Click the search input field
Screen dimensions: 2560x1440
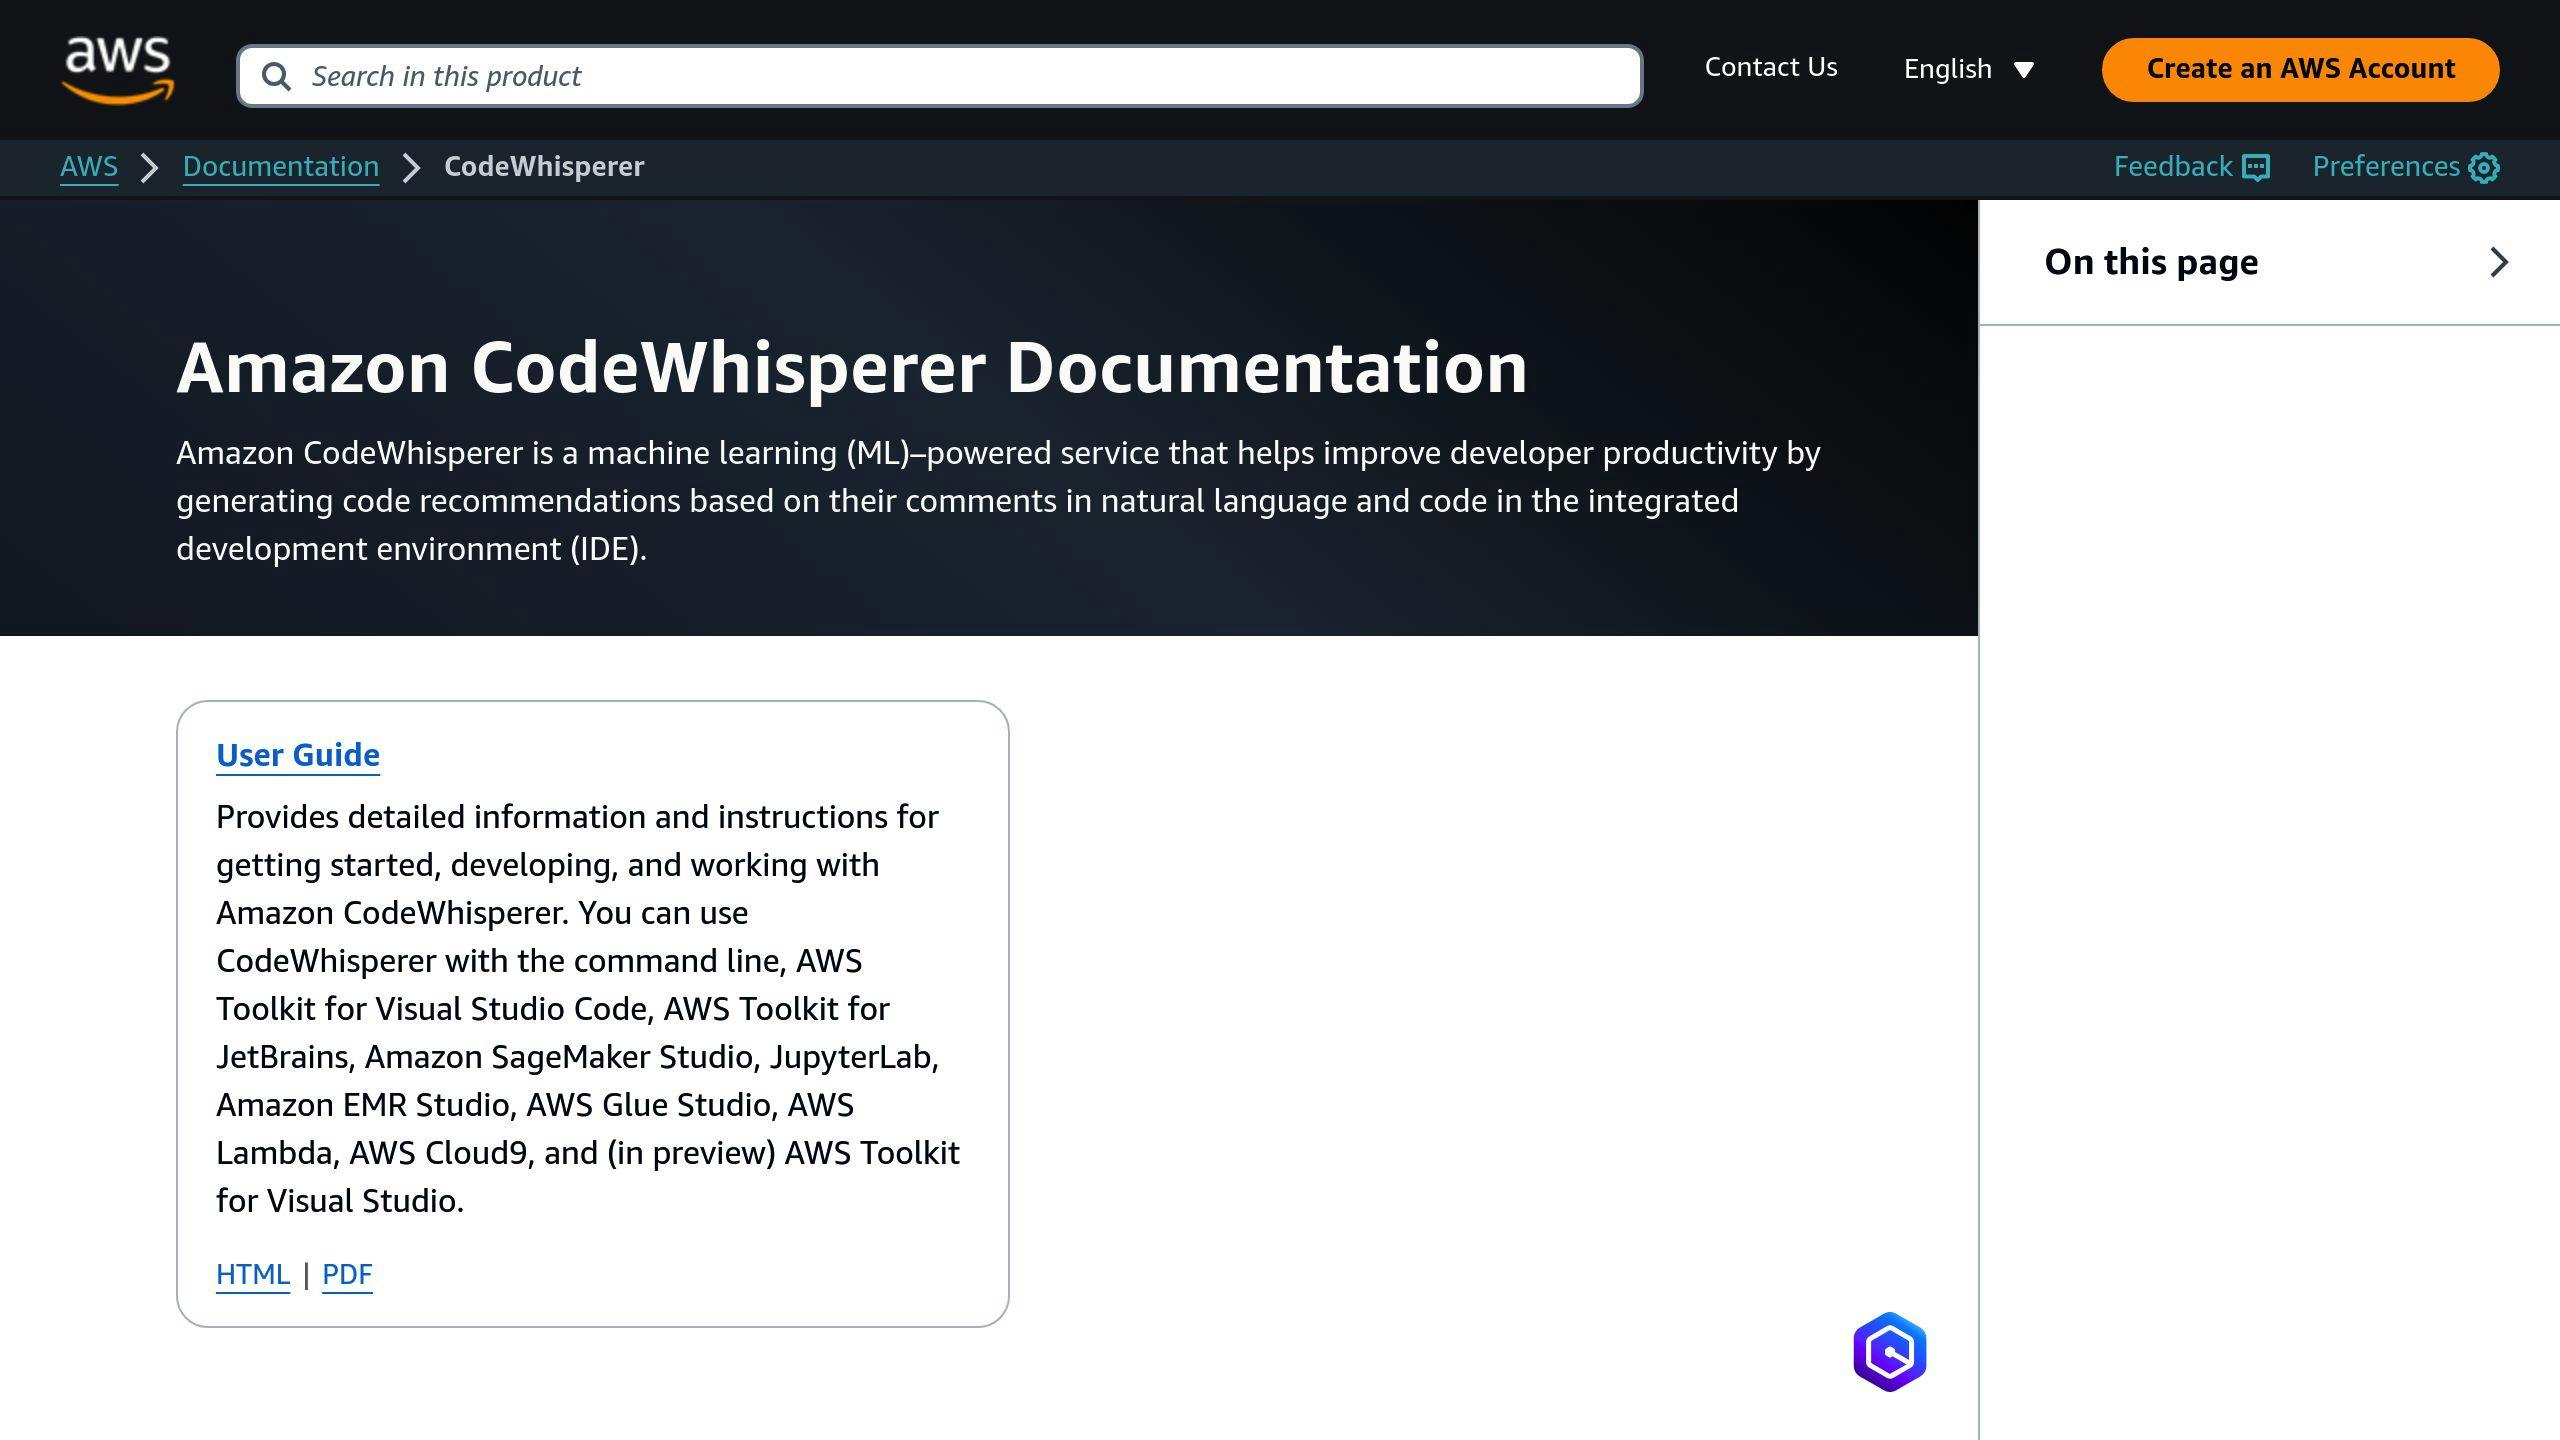(941, 76)
